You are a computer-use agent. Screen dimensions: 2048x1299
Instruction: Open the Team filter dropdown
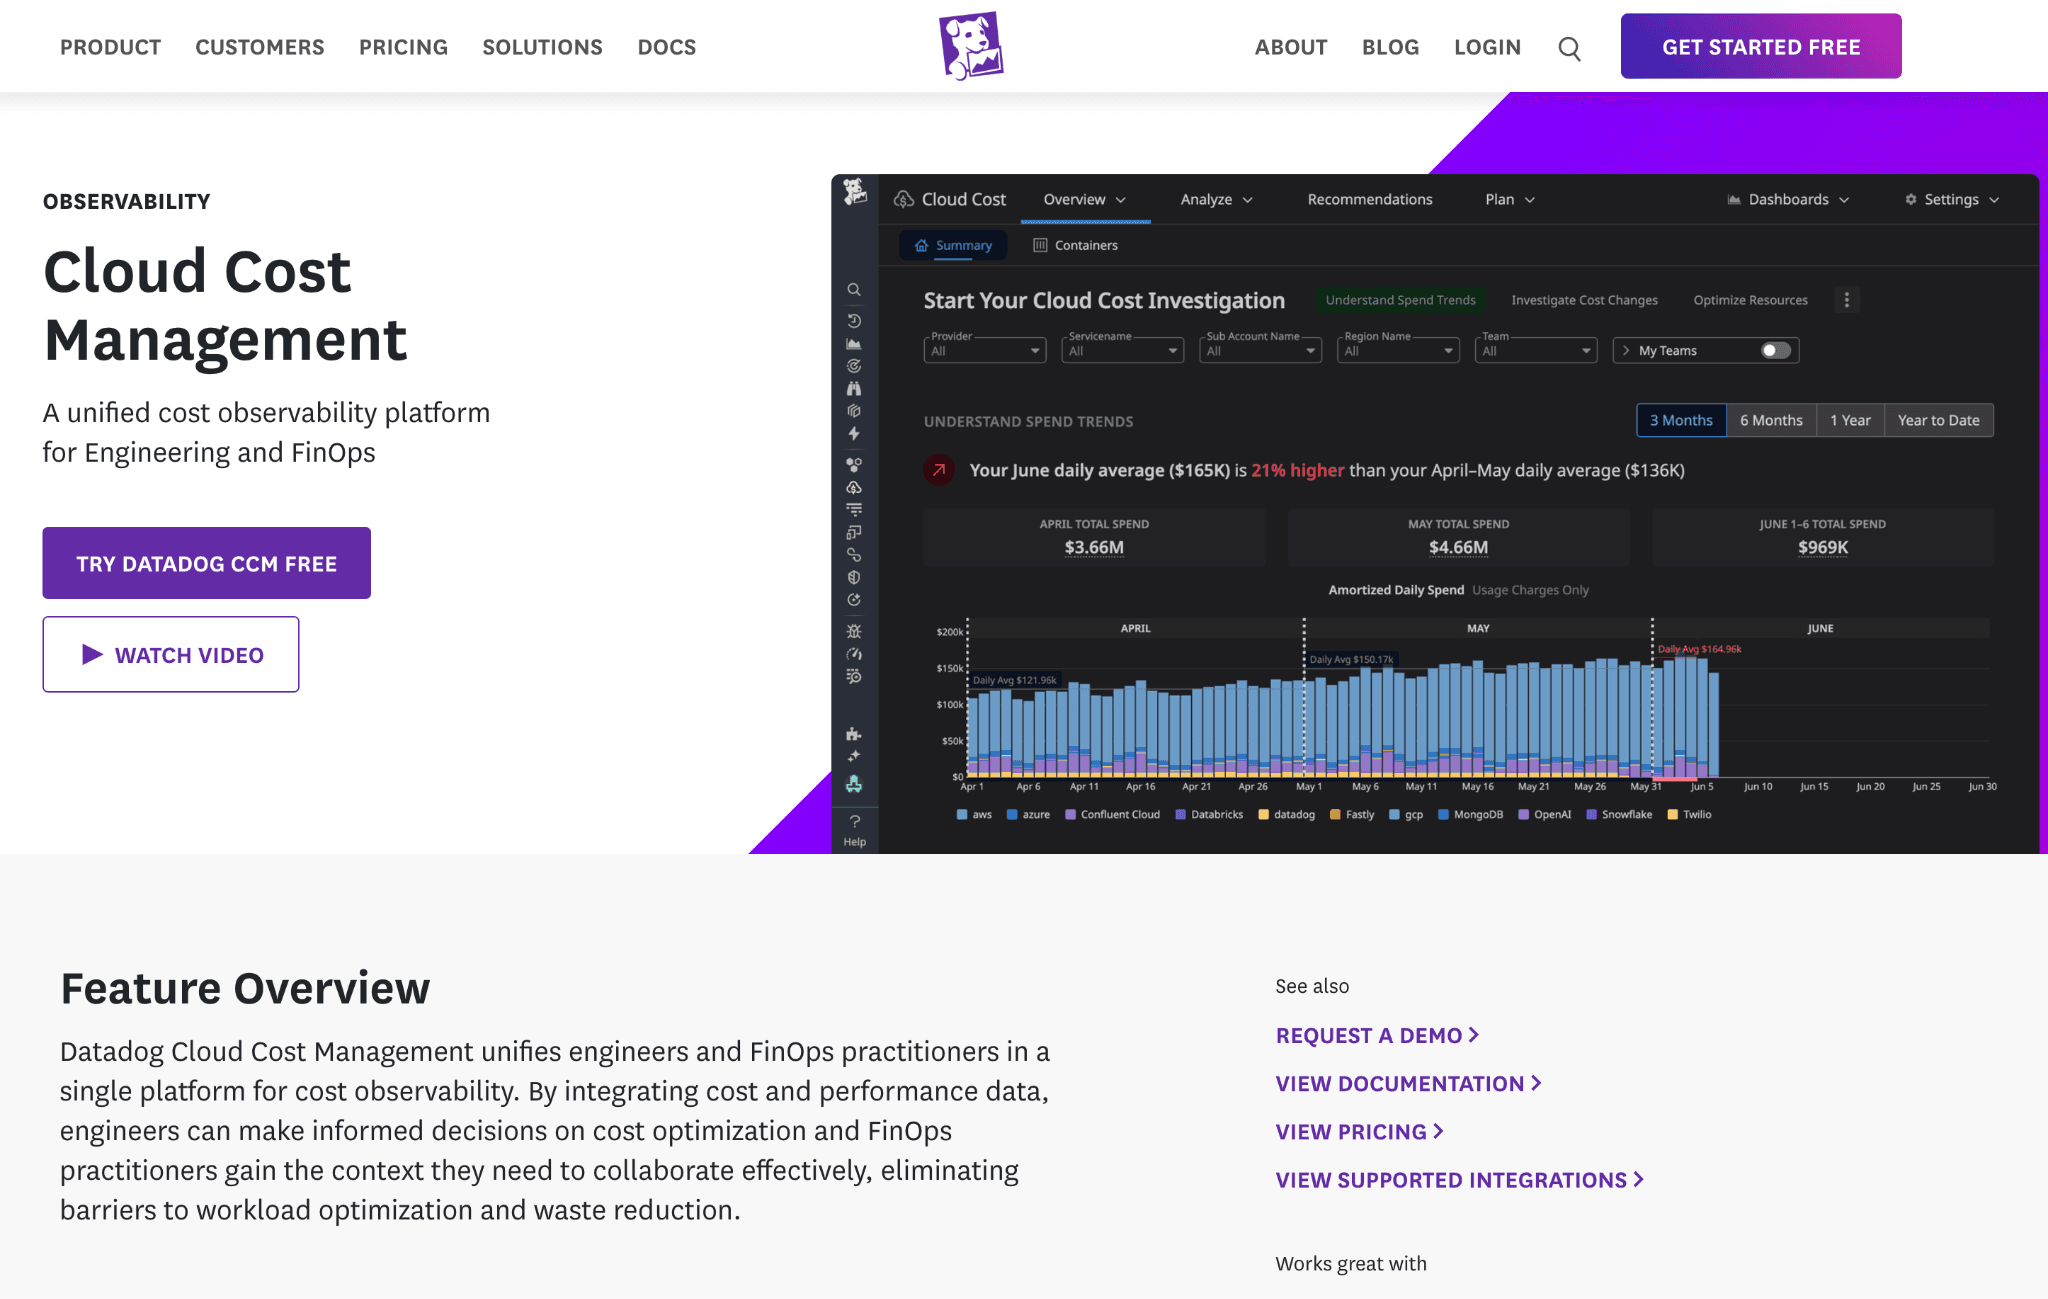1537,350
